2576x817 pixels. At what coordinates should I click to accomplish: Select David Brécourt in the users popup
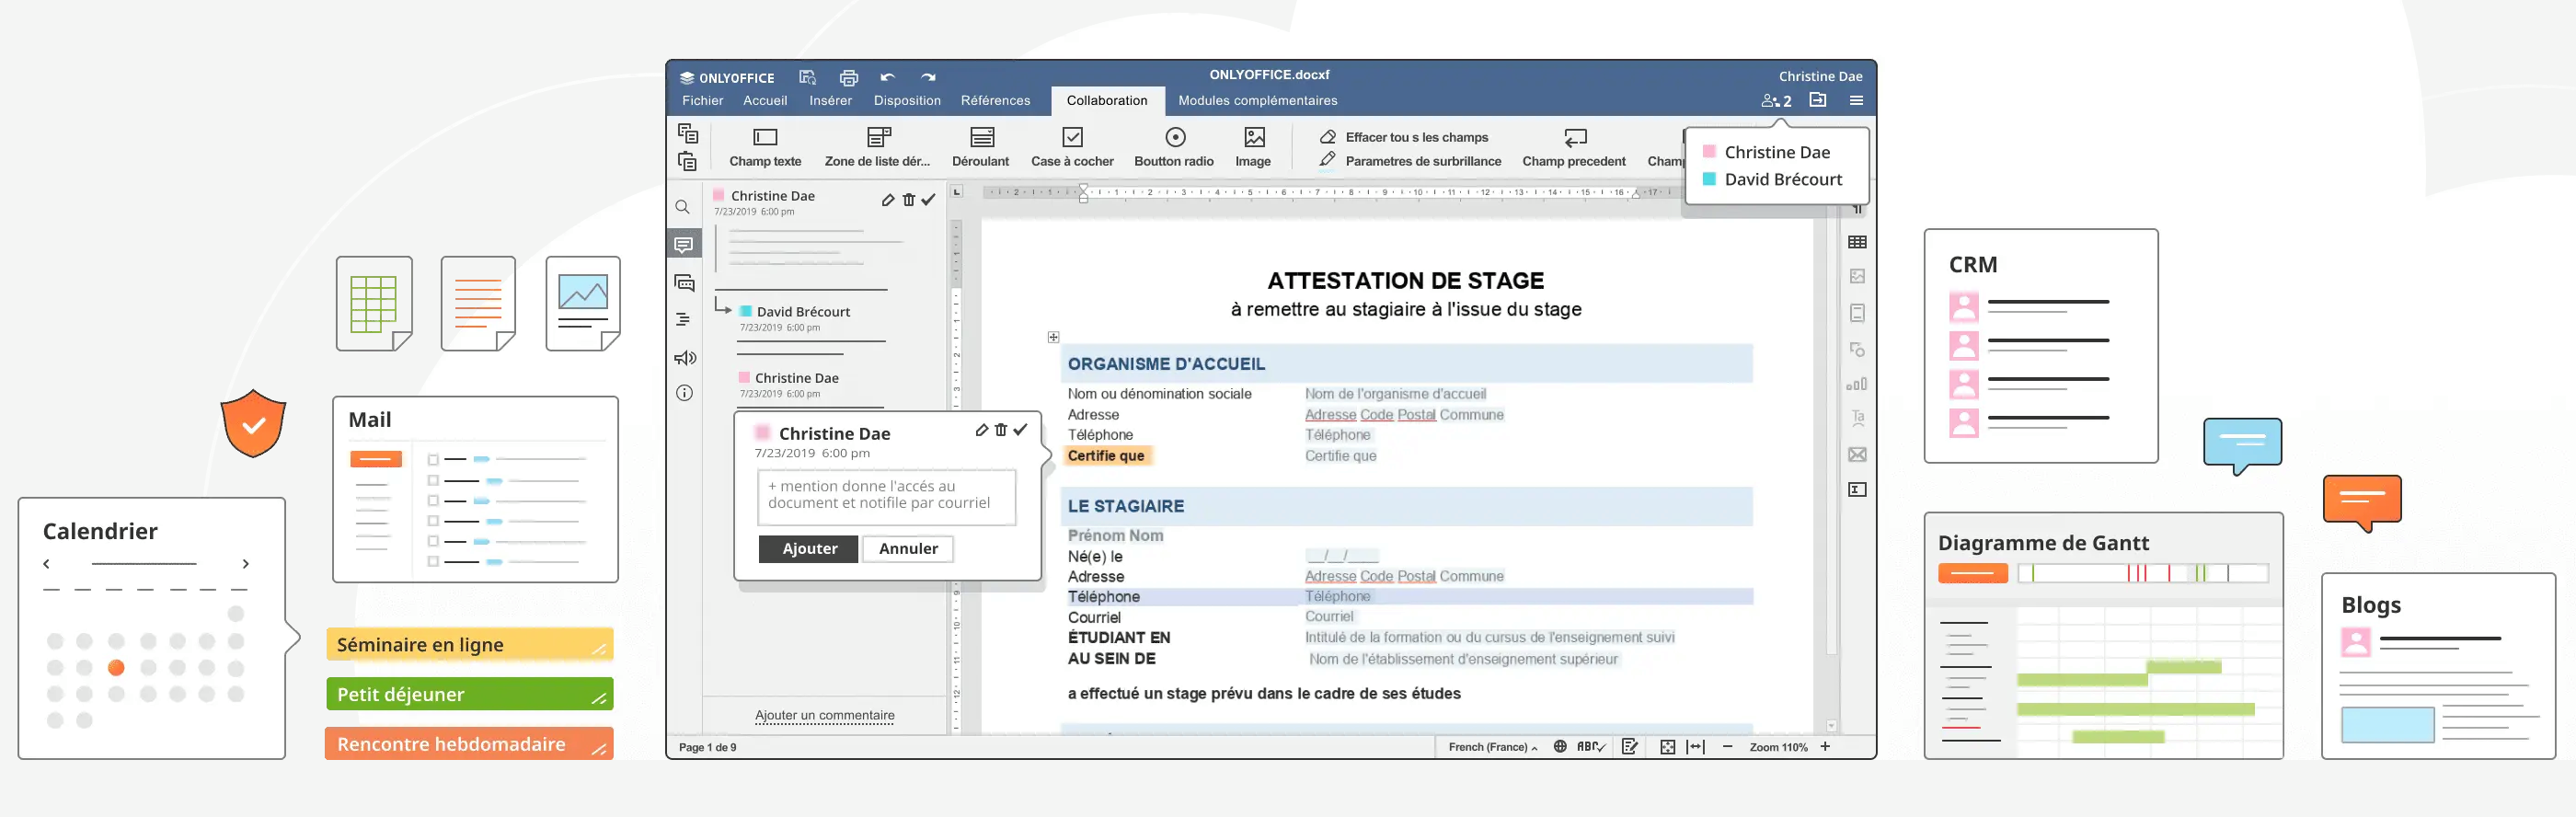pyautogui.click(x=1772, y=179)
